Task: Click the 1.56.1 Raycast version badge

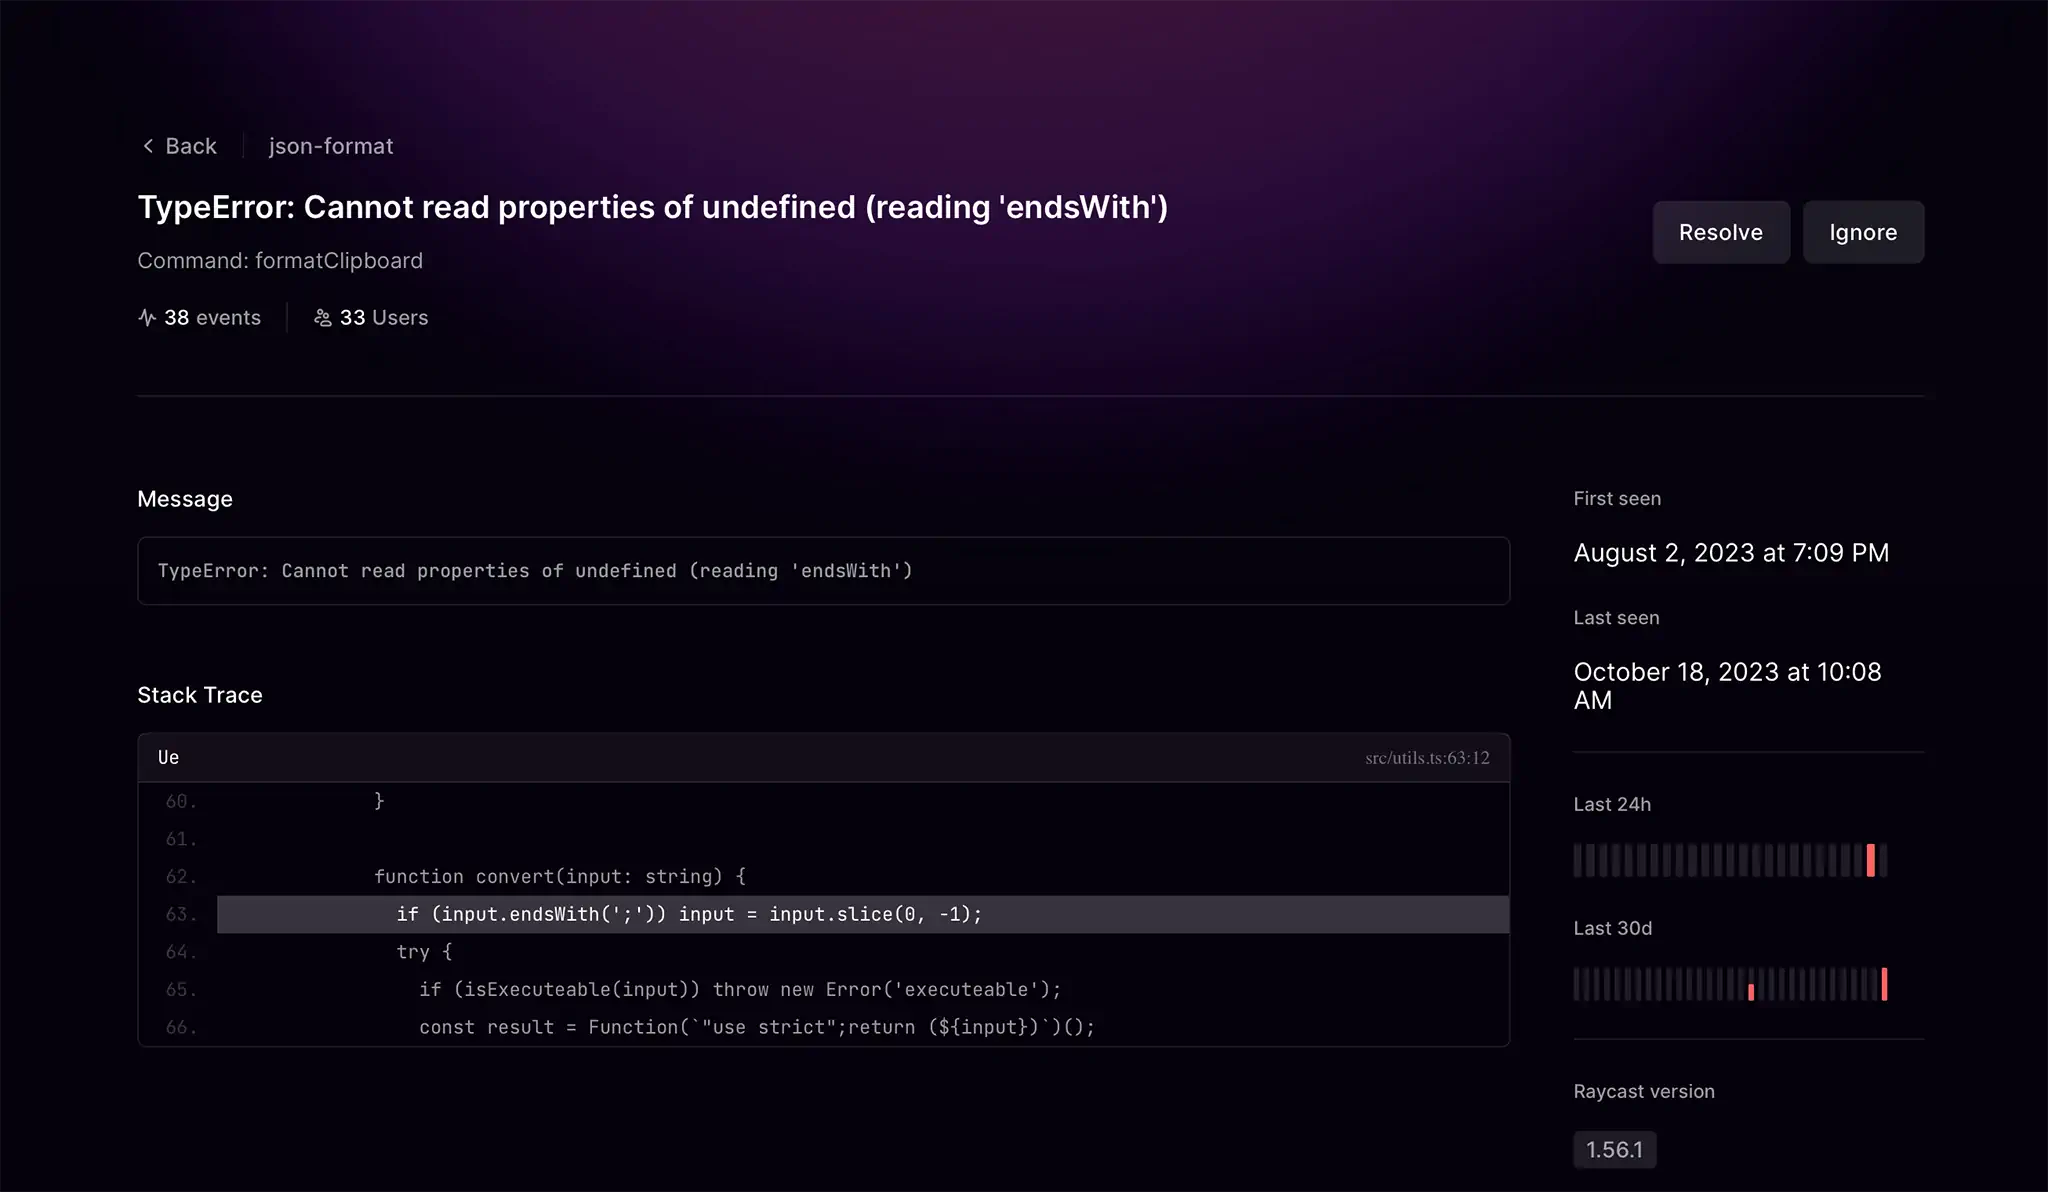Action: [1614, 1150]
